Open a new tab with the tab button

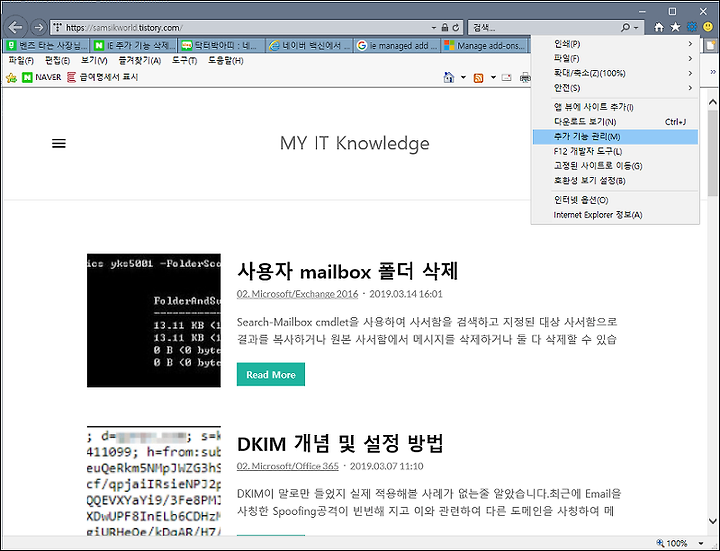point(711,45)
